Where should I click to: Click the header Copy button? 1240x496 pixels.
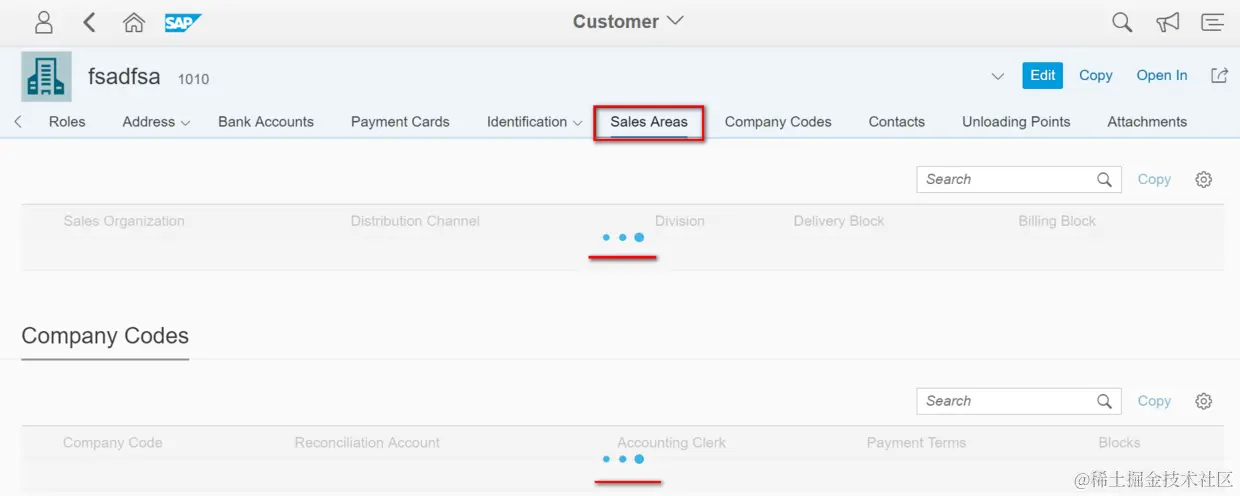[x=1096, y=75]
